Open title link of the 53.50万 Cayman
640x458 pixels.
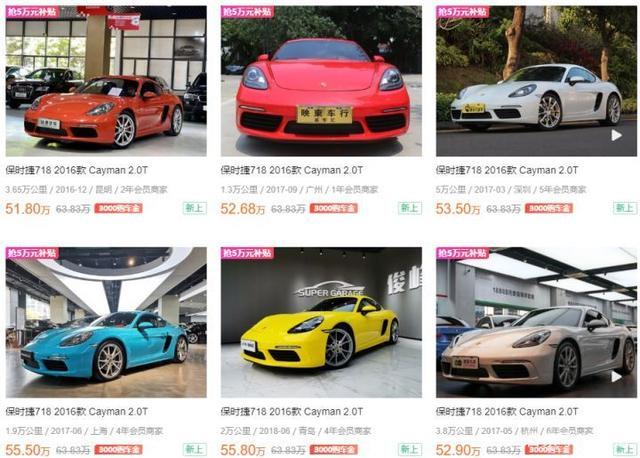click(507, 170)
